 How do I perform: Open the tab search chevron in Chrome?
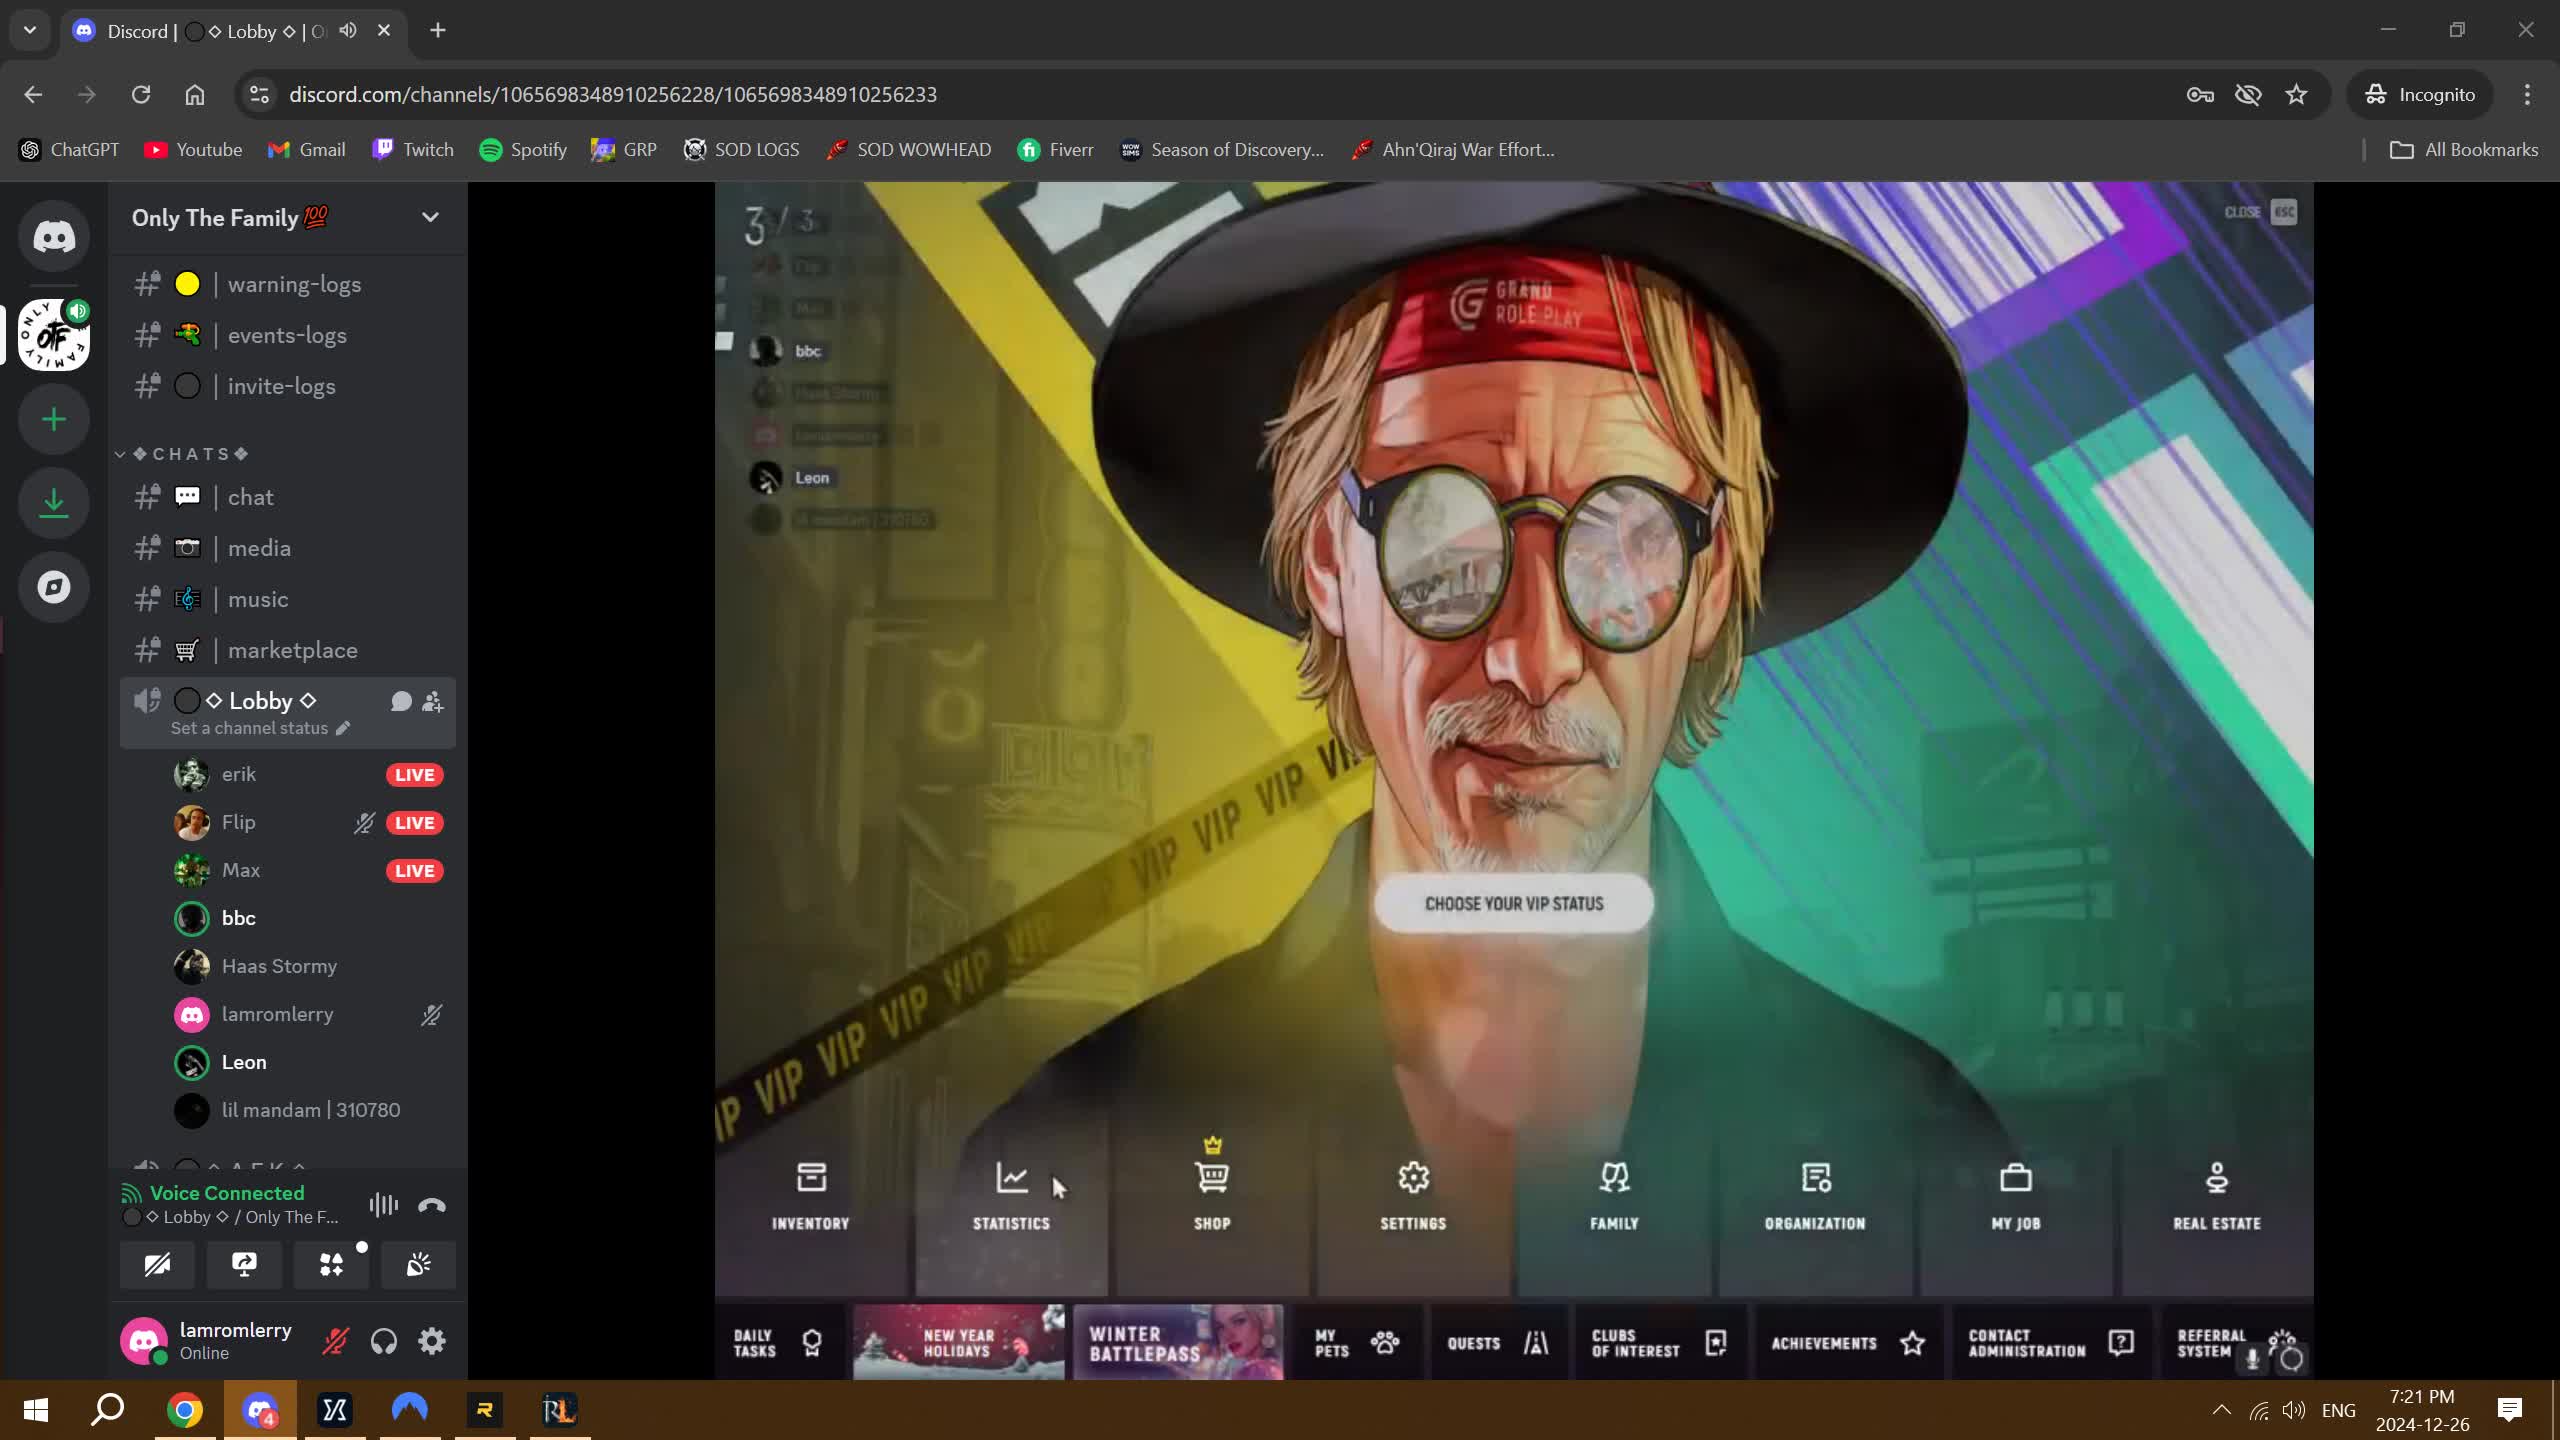pyautogui.click(x=29, y=30)
